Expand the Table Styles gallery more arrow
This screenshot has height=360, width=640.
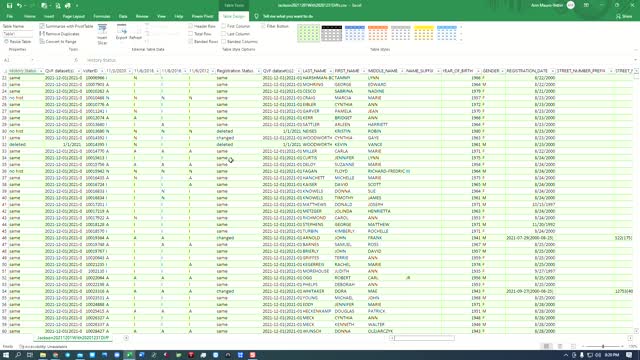tap(461, 40)
